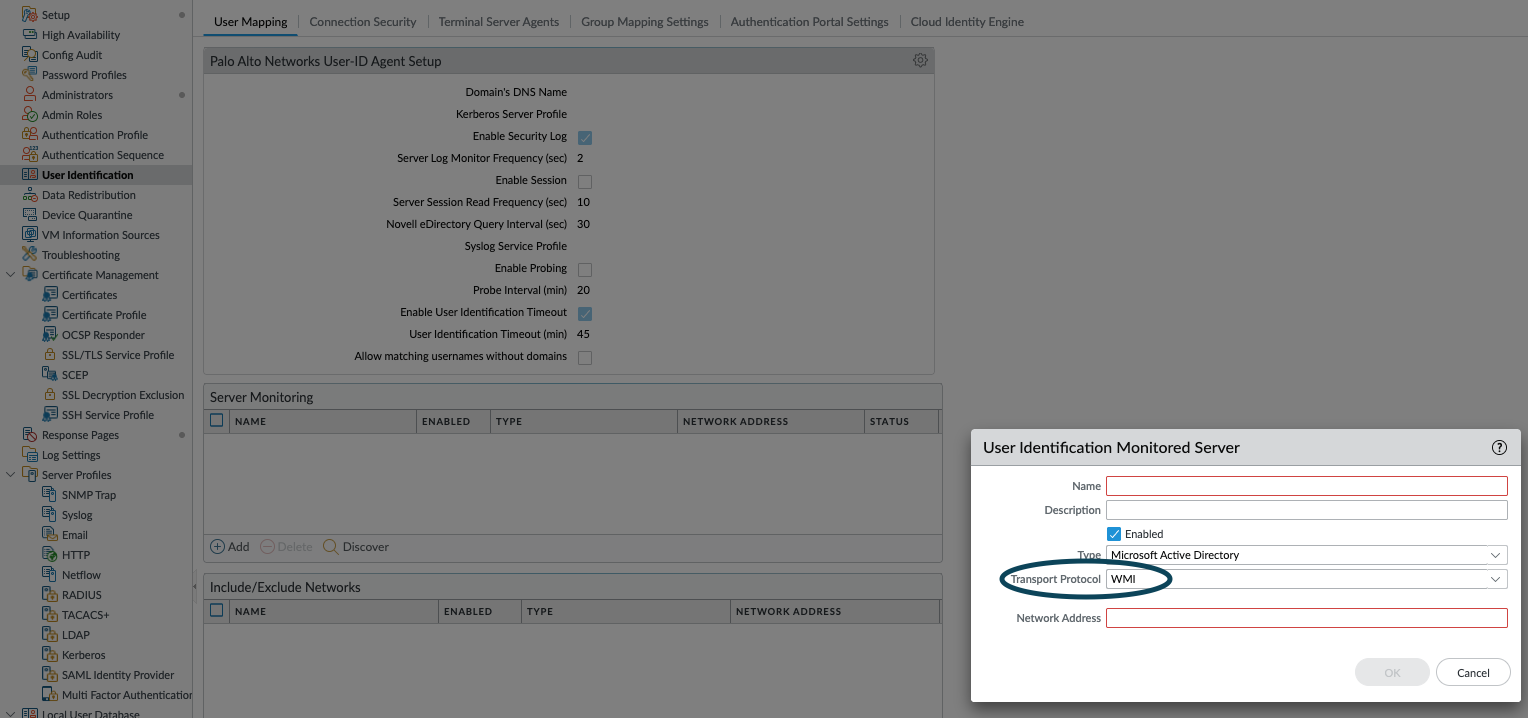The image size is (1528, 718).
Task: Collapse the Certificate Management tree node
Action: 11,275
